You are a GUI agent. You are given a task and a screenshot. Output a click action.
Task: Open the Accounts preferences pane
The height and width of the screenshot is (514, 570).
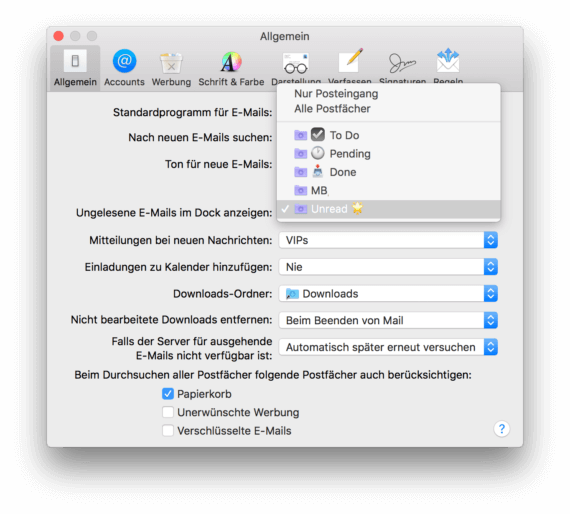pos(124,68)
